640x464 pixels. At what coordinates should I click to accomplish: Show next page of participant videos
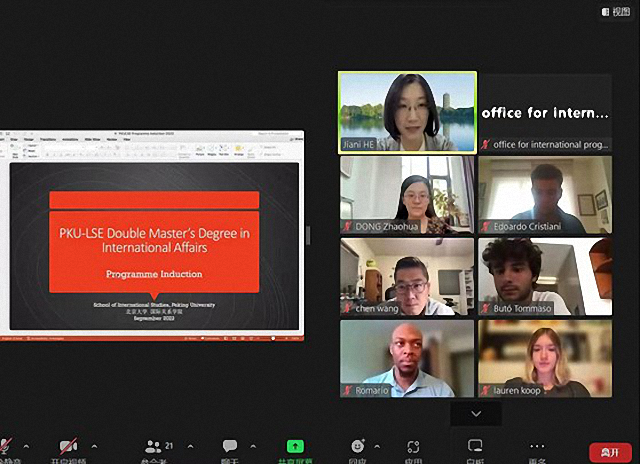(476, 413)
